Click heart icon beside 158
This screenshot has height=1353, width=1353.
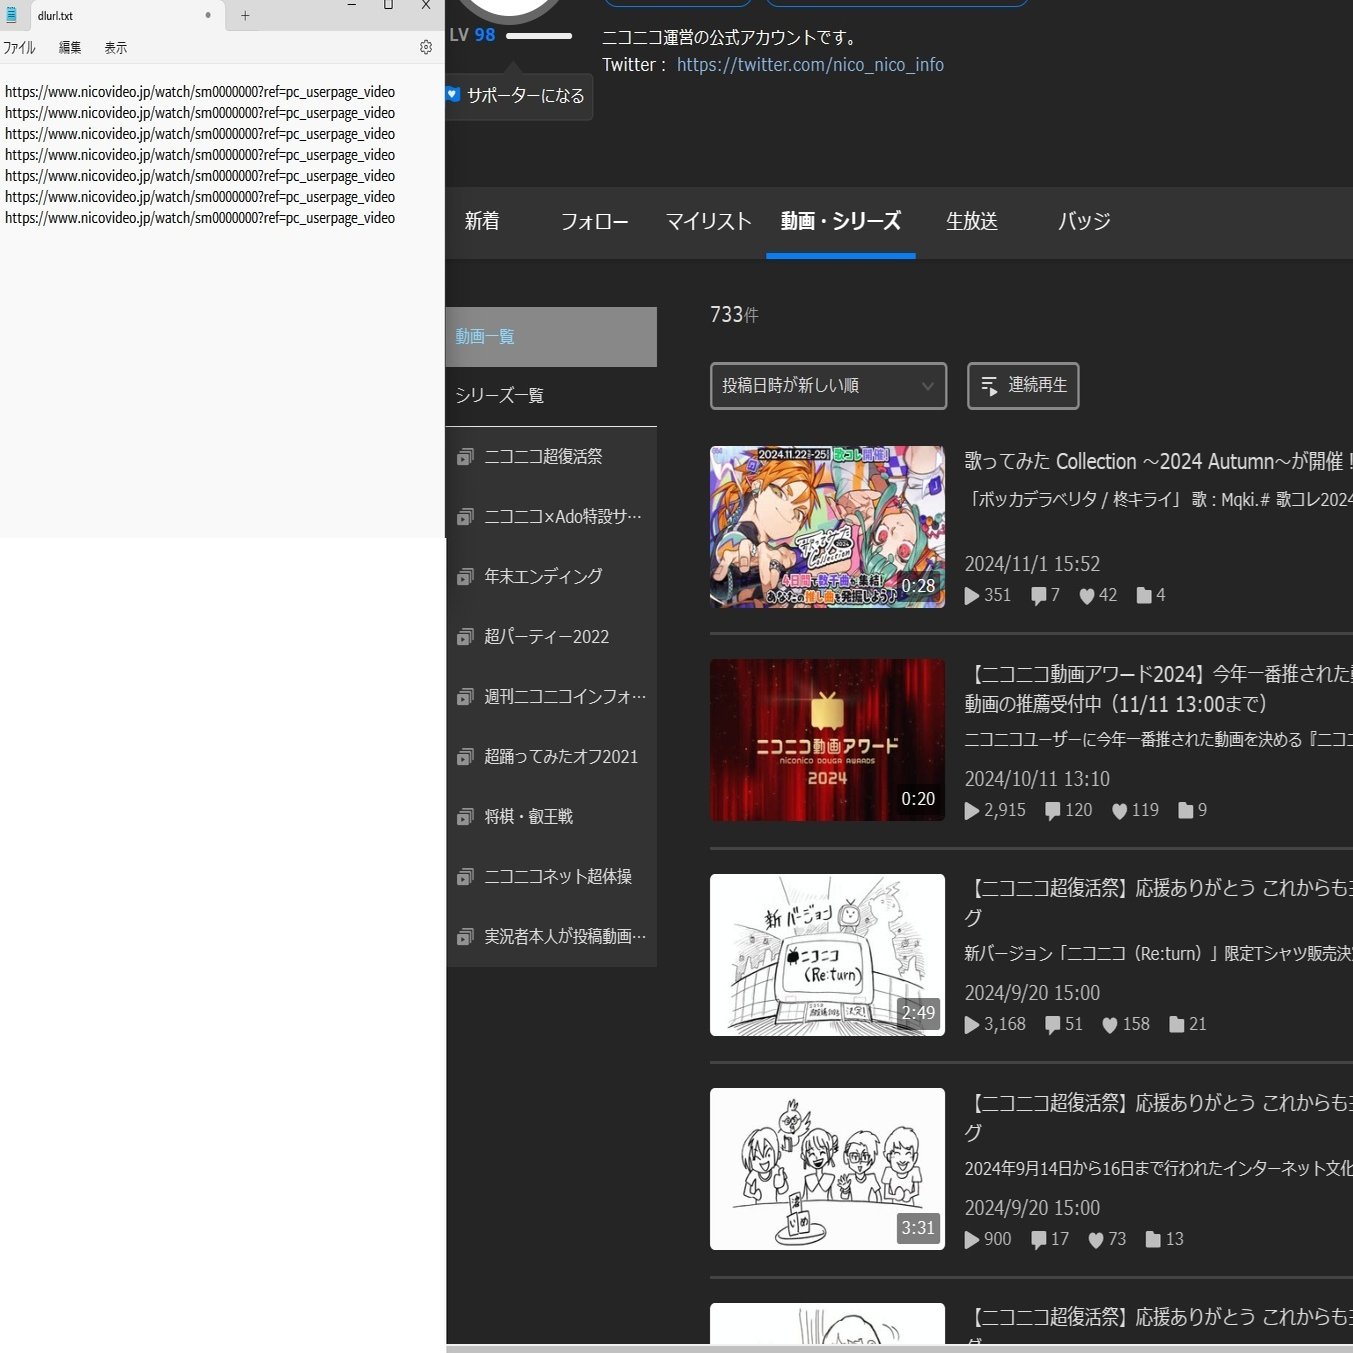pos(1110,1025)
